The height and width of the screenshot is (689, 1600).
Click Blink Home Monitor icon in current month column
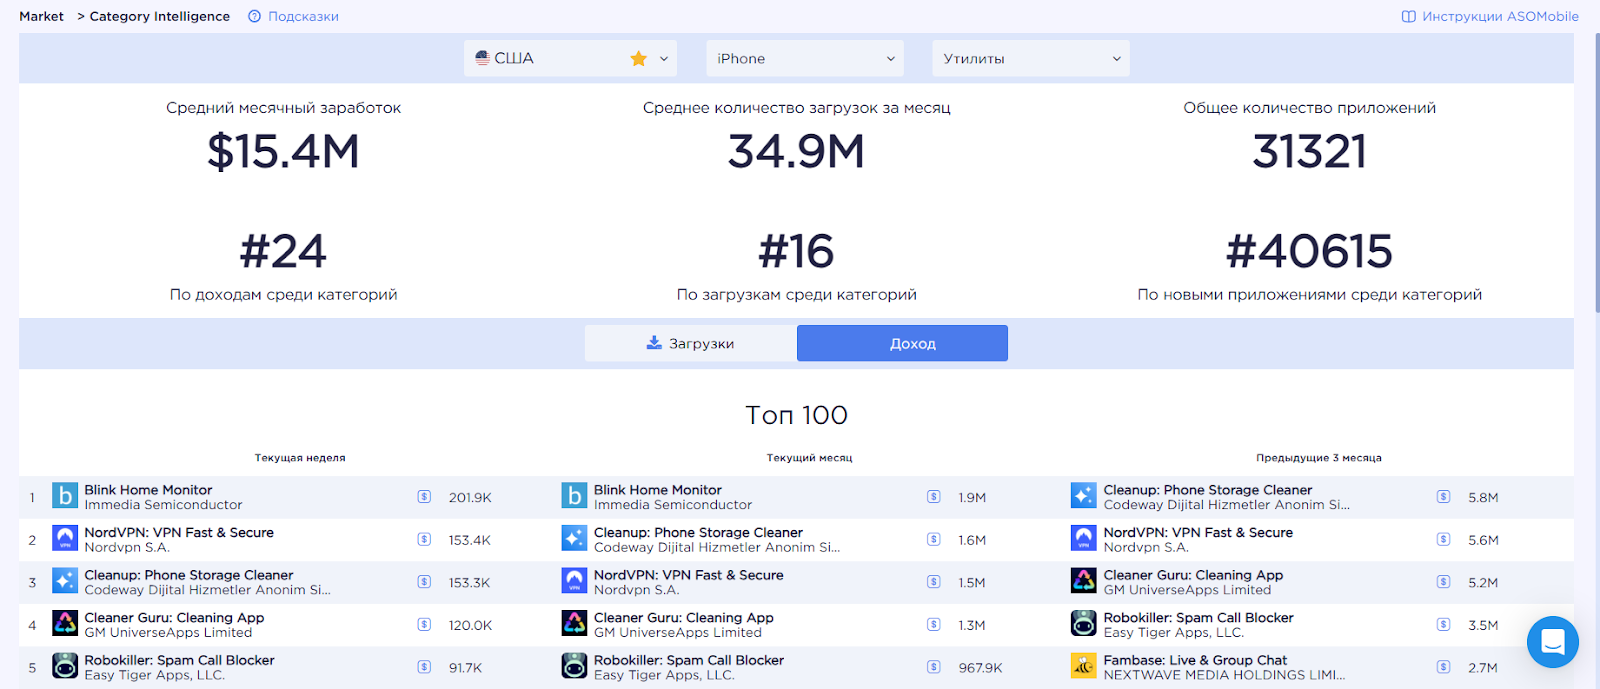click(x=574, y=496)
